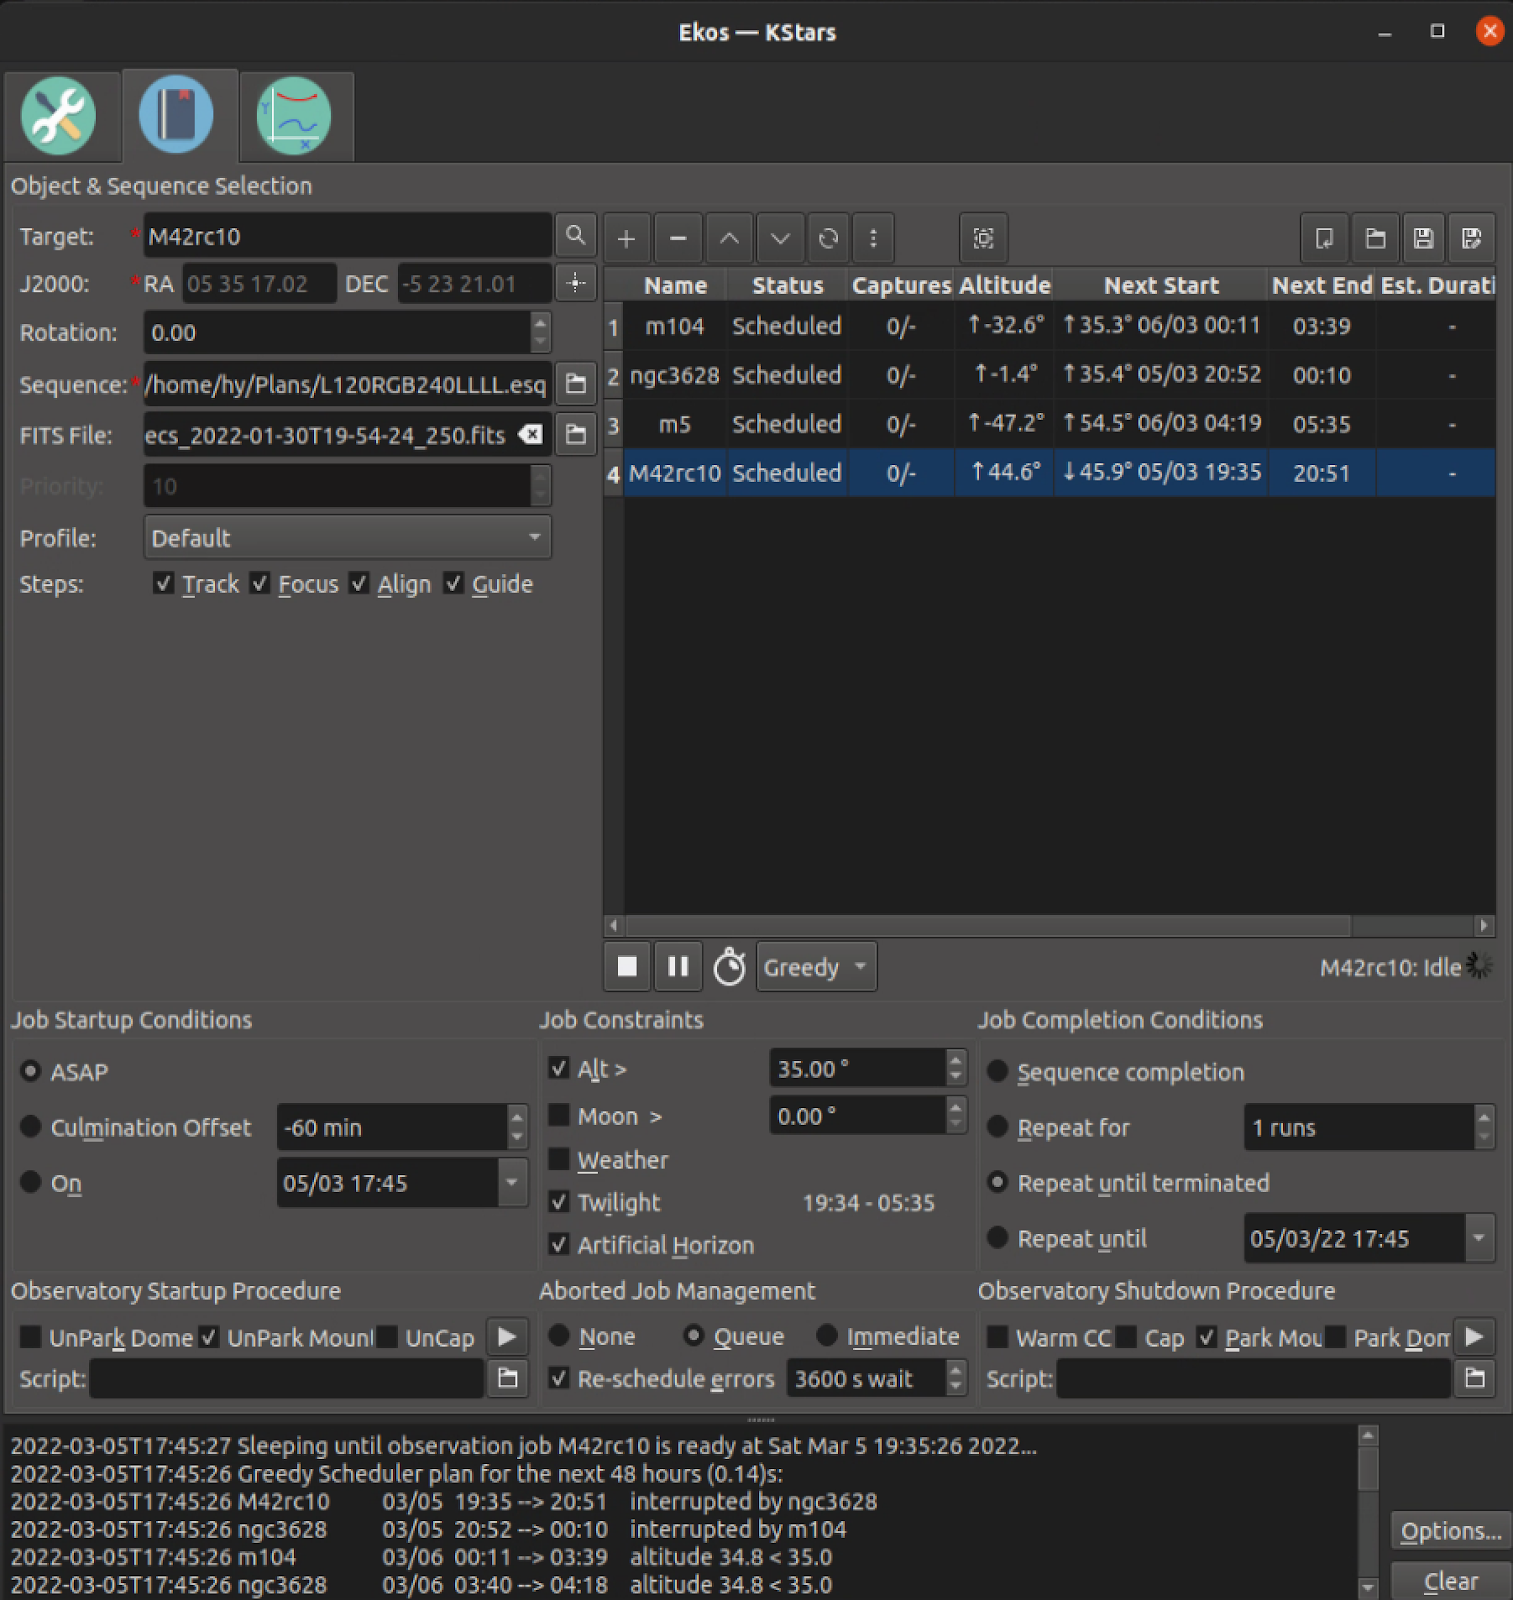Select the ngc3628 job row
Screen dimensions: 1513x1600
(1050, 375)
